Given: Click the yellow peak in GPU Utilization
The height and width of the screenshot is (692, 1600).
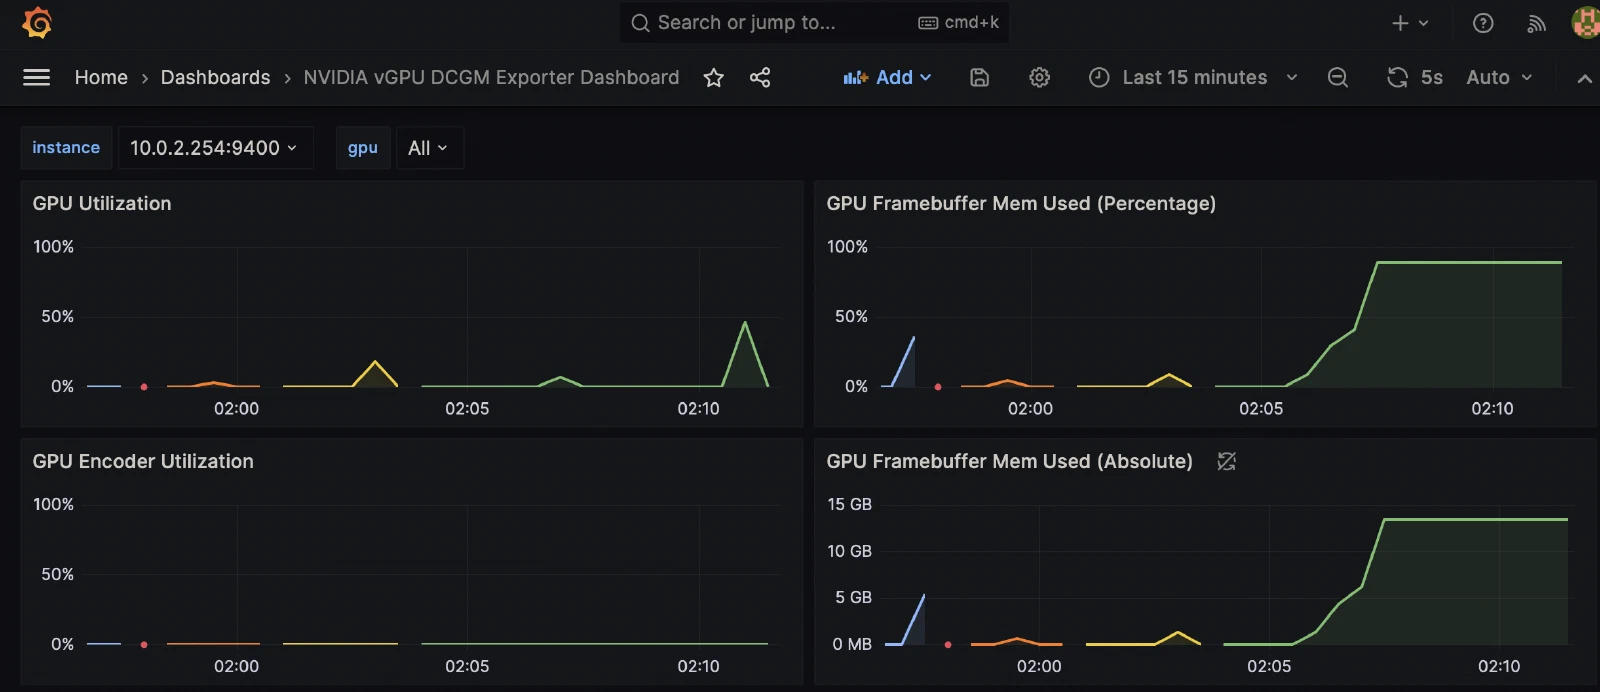Looking at the screenshot, I should (x=375, y=362).
